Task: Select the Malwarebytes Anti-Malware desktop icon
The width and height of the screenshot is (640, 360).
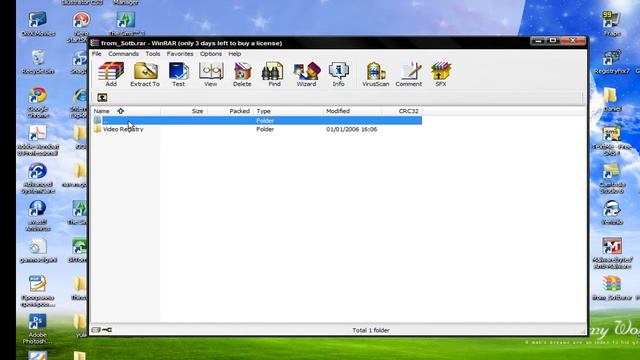Action: coord(612,253)
